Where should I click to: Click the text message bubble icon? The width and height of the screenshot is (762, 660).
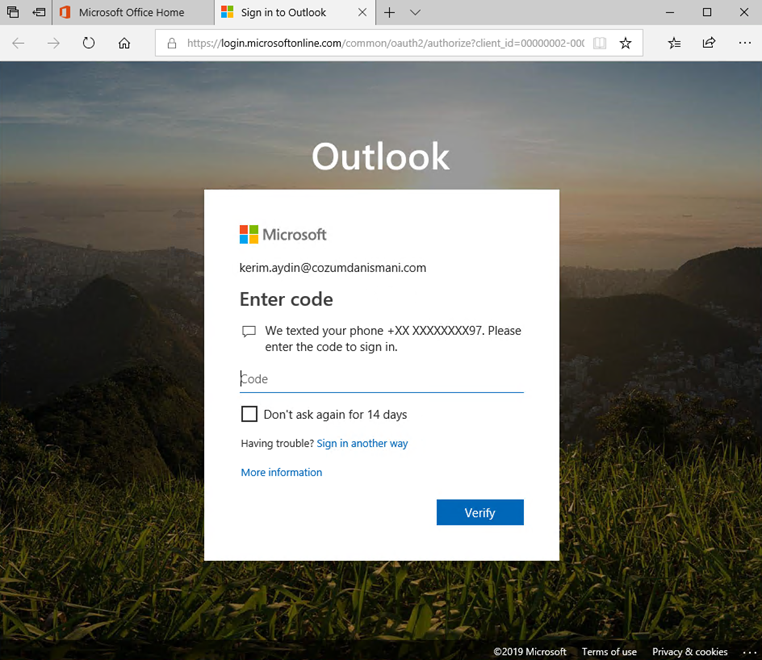click(249, 331)
